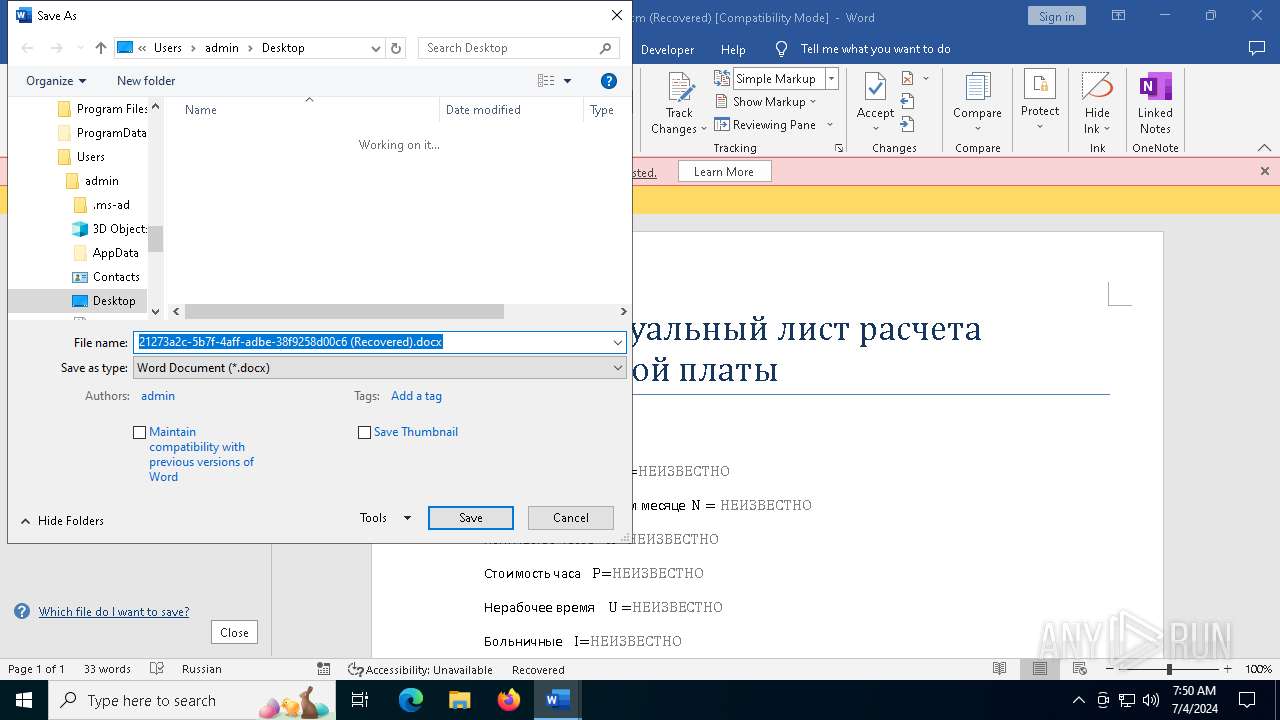
Task: Click Tell me lightbulb icon
Action: point(782,49)
